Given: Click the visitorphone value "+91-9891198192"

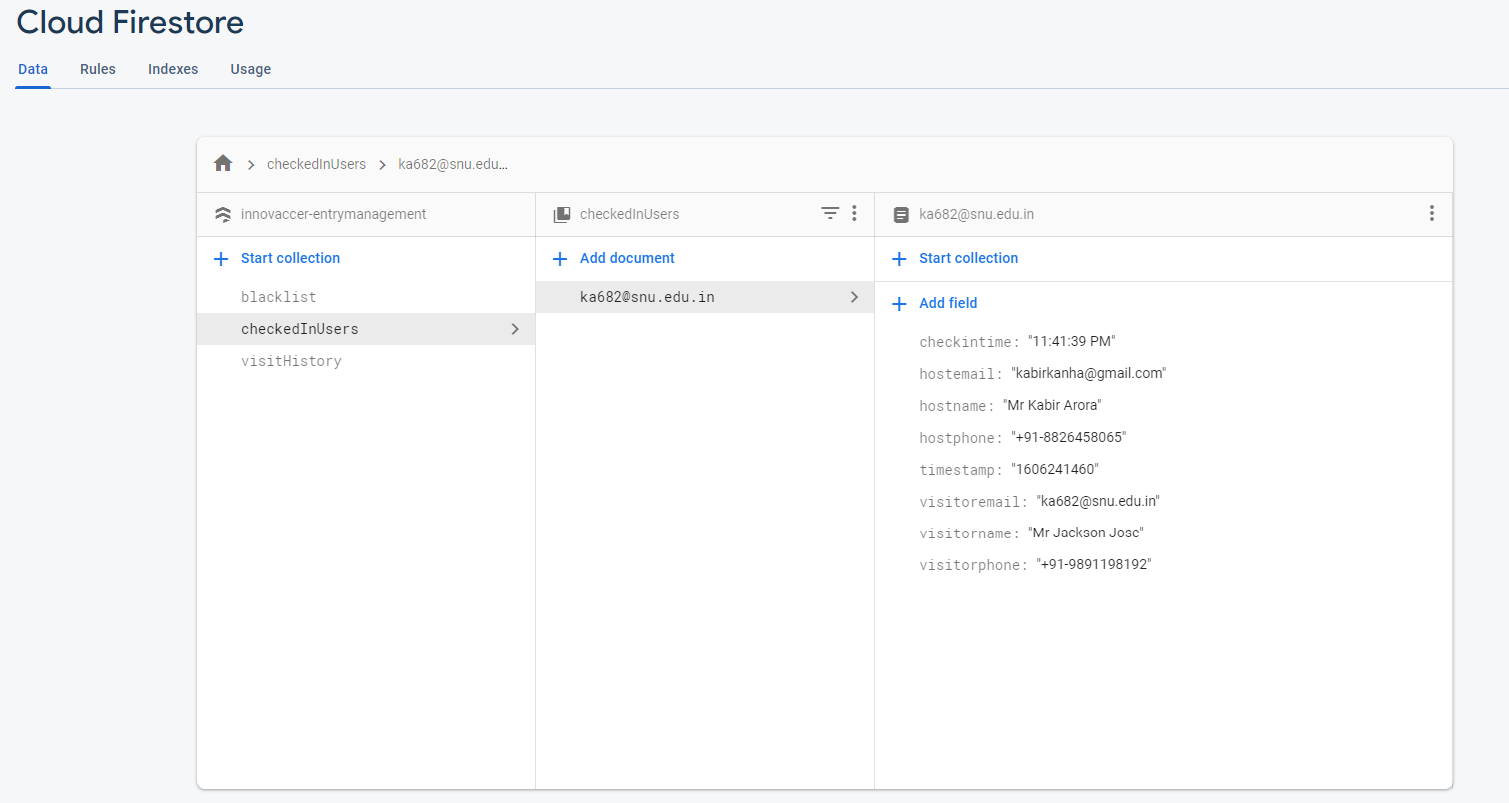Looking at the screenshot, I should point(1094,564).
